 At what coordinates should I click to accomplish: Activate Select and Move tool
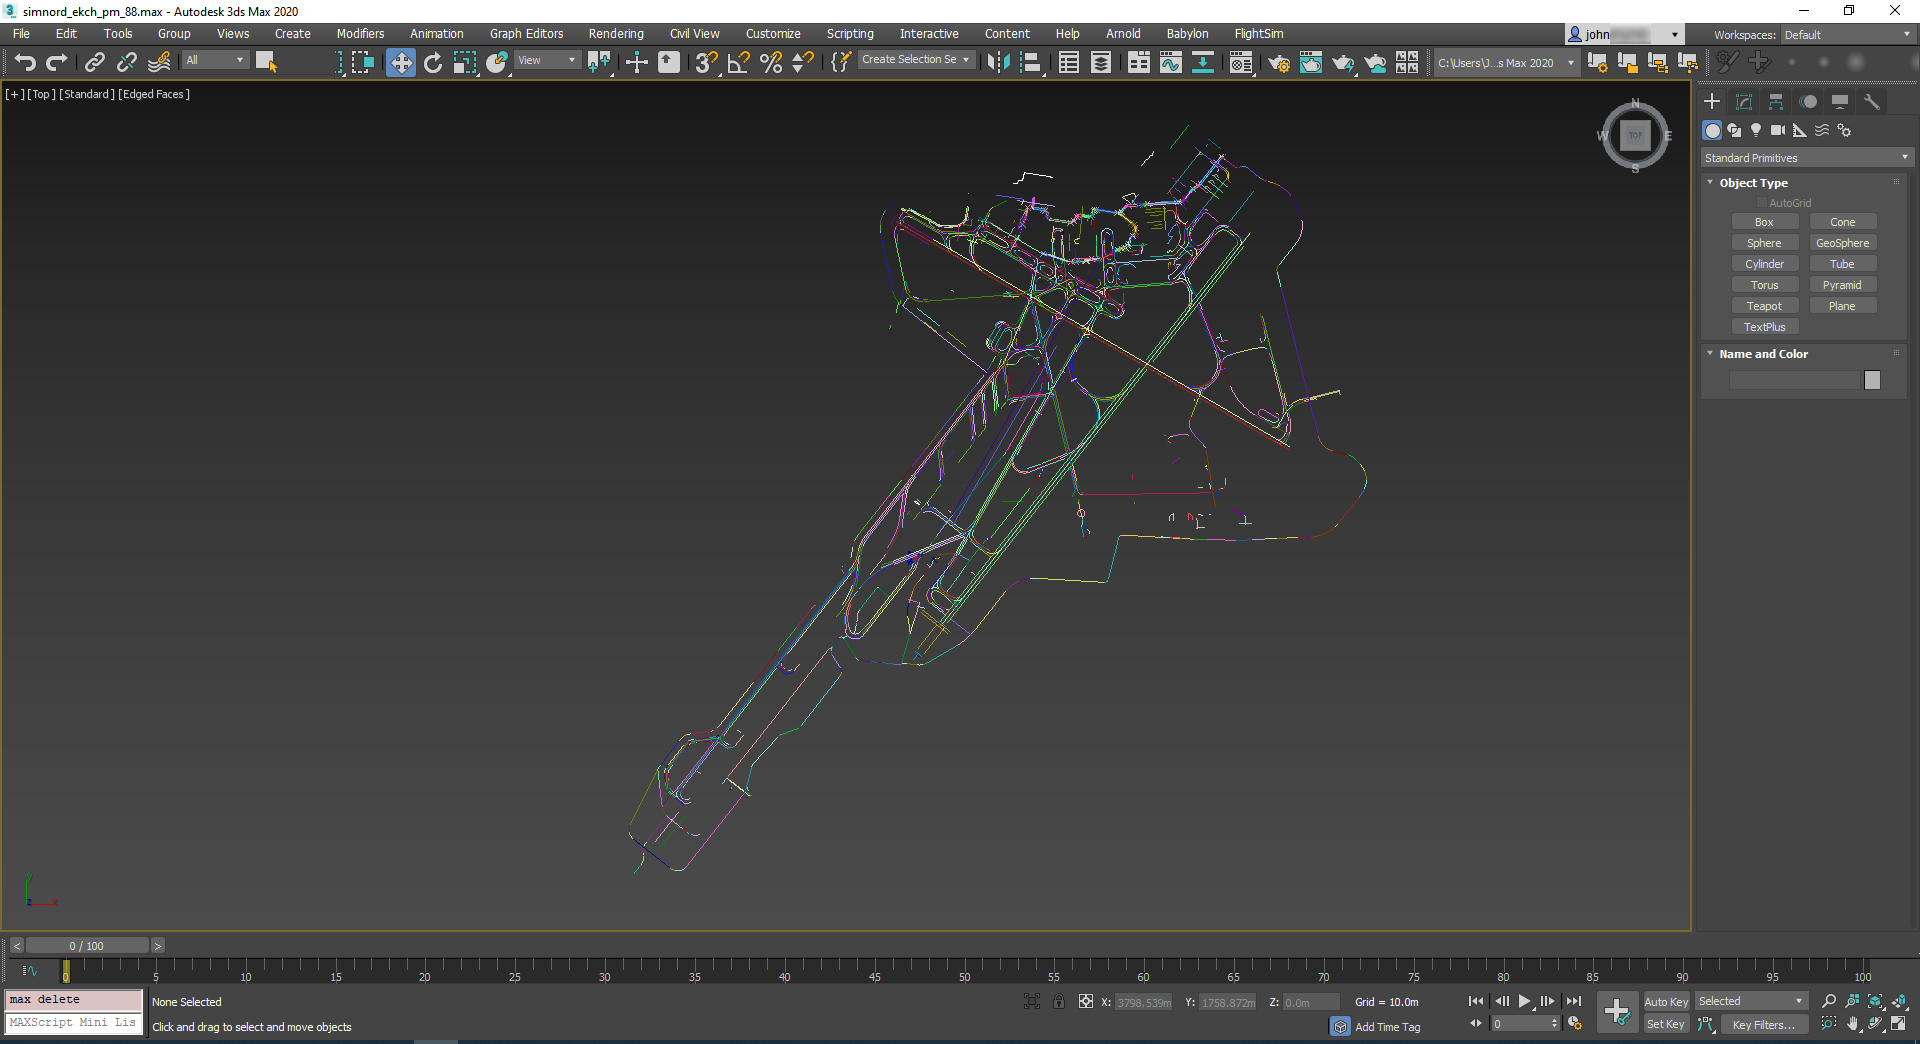point(400,62)
